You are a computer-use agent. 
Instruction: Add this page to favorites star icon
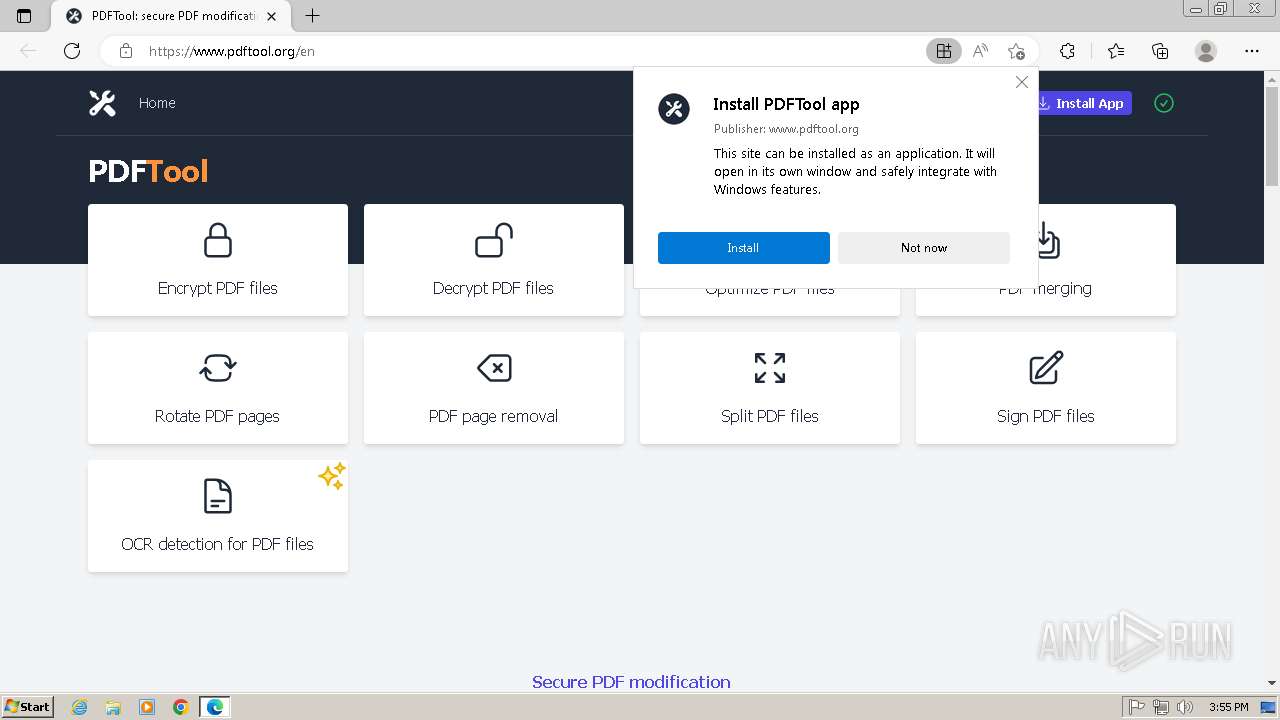(x=1016, y=51)
